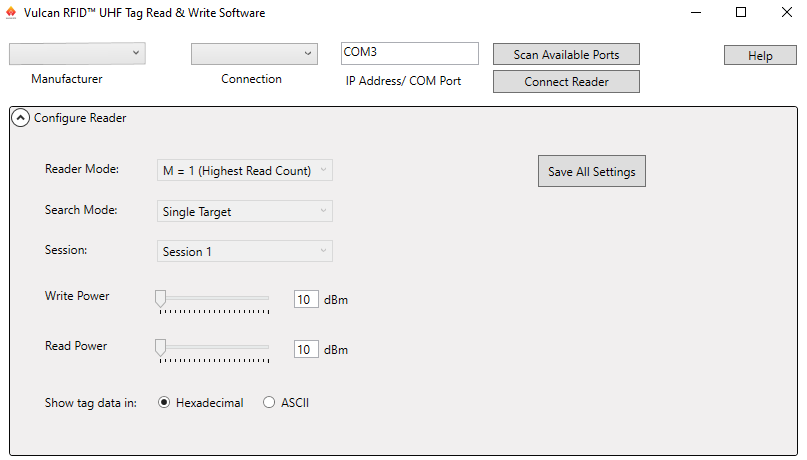The height and width of the screenshot is (460, 807).
Task: Expand the Reader Mode dropdown
Action: point(245,171)
